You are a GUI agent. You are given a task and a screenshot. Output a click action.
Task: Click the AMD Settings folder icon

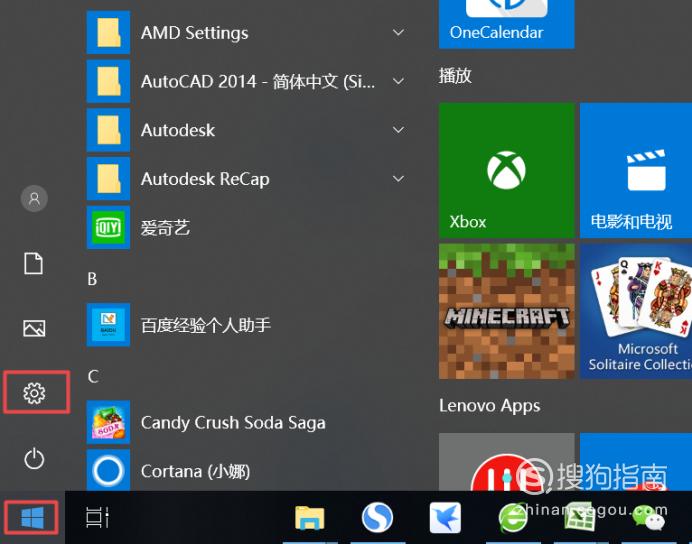pyautogui.click(x=109, y=33)
